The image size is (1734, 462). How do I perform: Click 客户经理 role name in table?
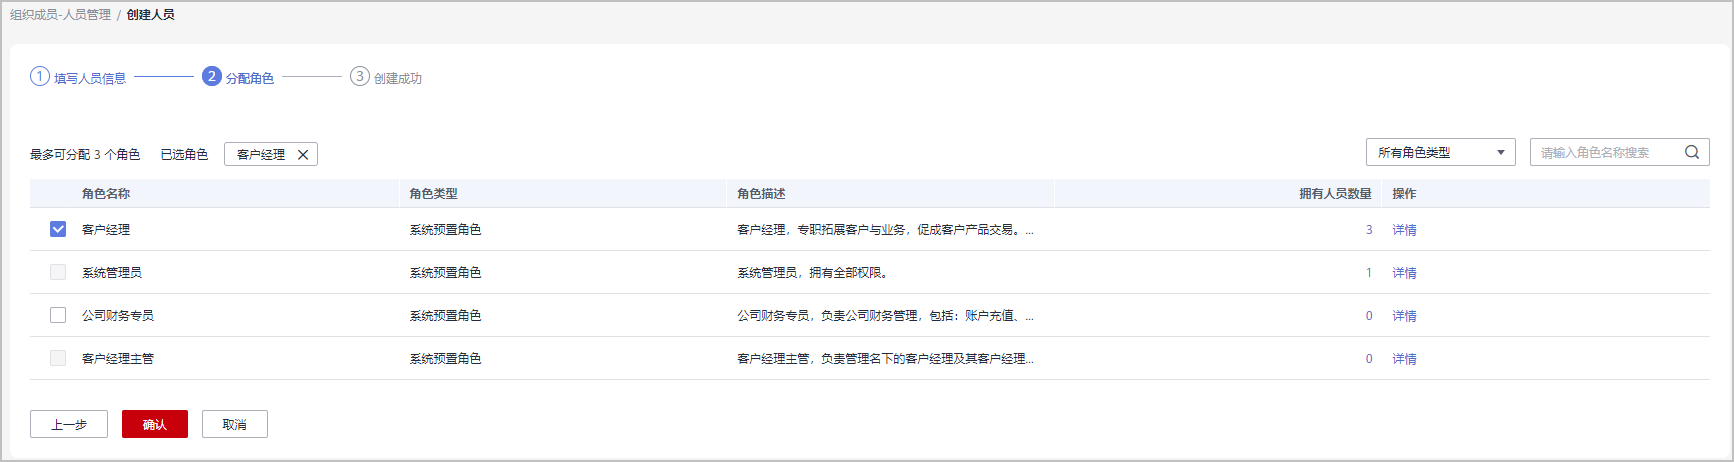coord(106,230)
